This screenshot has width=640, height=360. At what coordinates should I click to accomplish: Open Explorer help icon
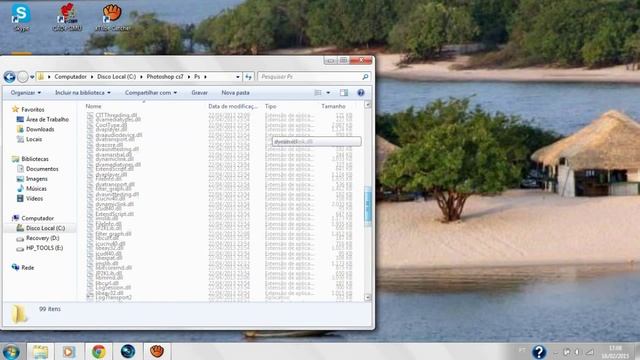[361, 93]
